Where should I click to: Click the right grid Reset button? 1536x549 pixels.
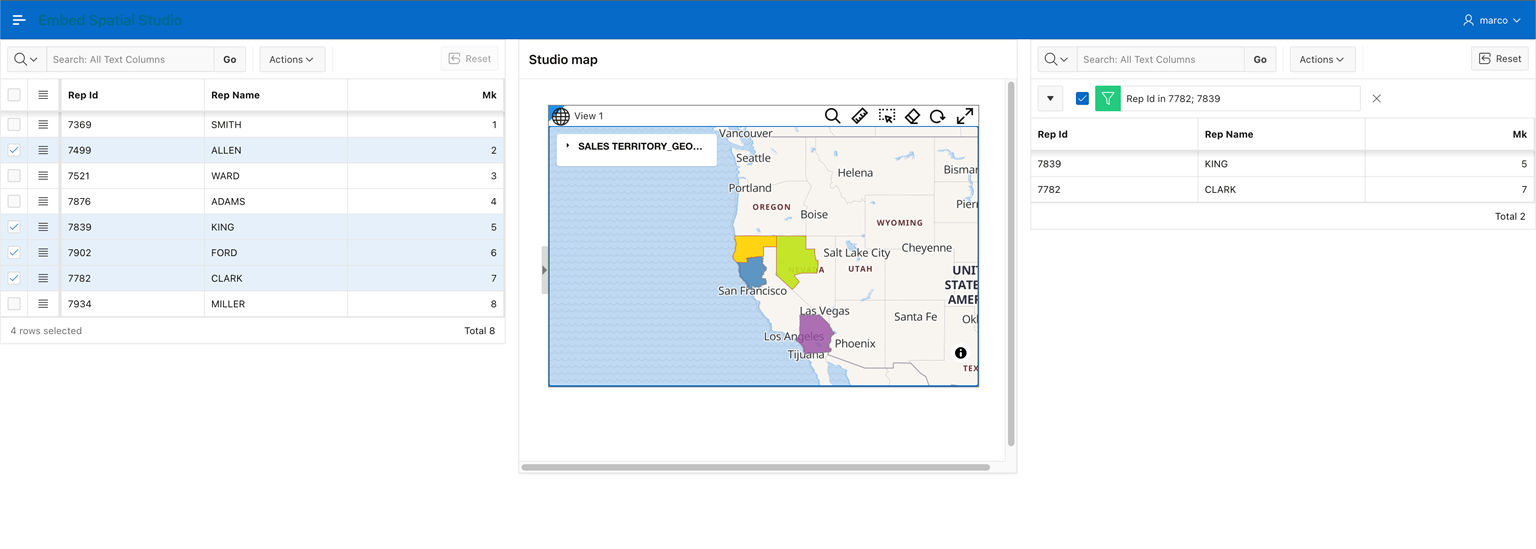click(x=1499, y=59)
